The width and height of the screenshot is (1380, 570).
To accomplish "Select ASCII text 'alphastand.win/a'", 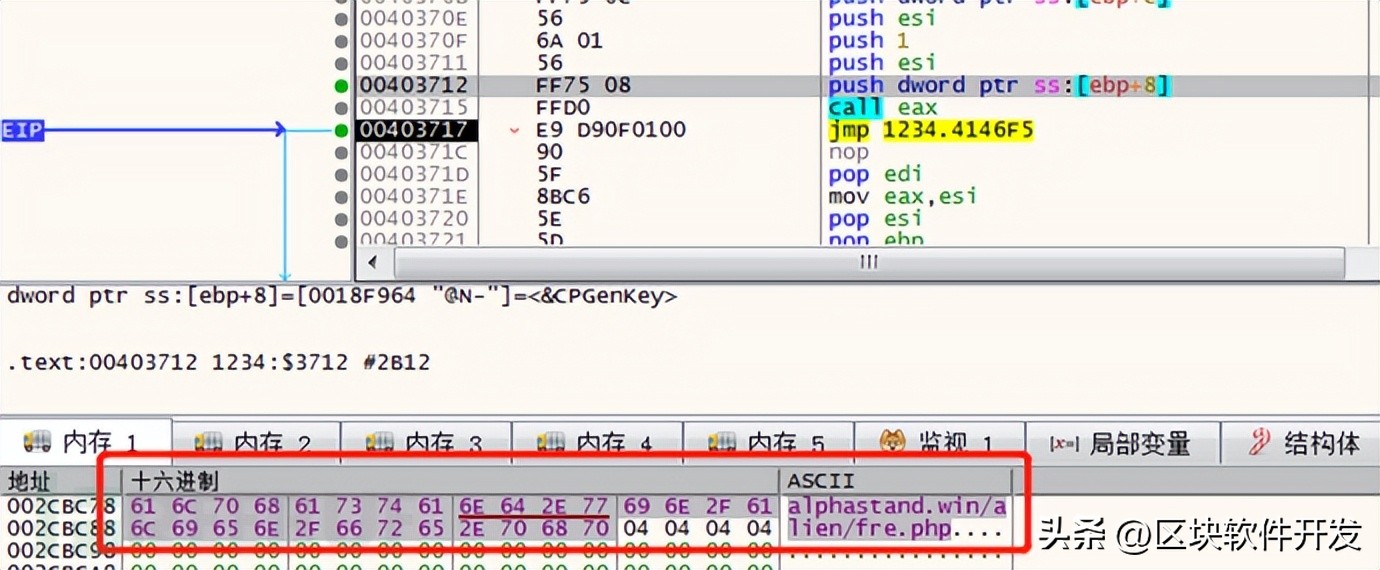I will (895, 506).
